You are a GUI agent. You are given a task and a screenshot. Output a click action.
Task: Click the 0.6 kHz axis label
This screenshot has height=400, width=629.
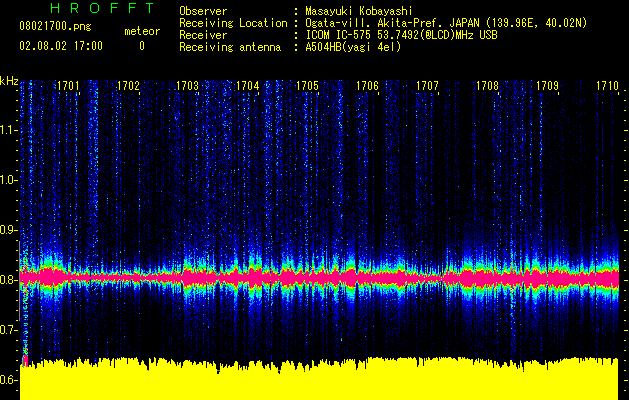(7, 380)
